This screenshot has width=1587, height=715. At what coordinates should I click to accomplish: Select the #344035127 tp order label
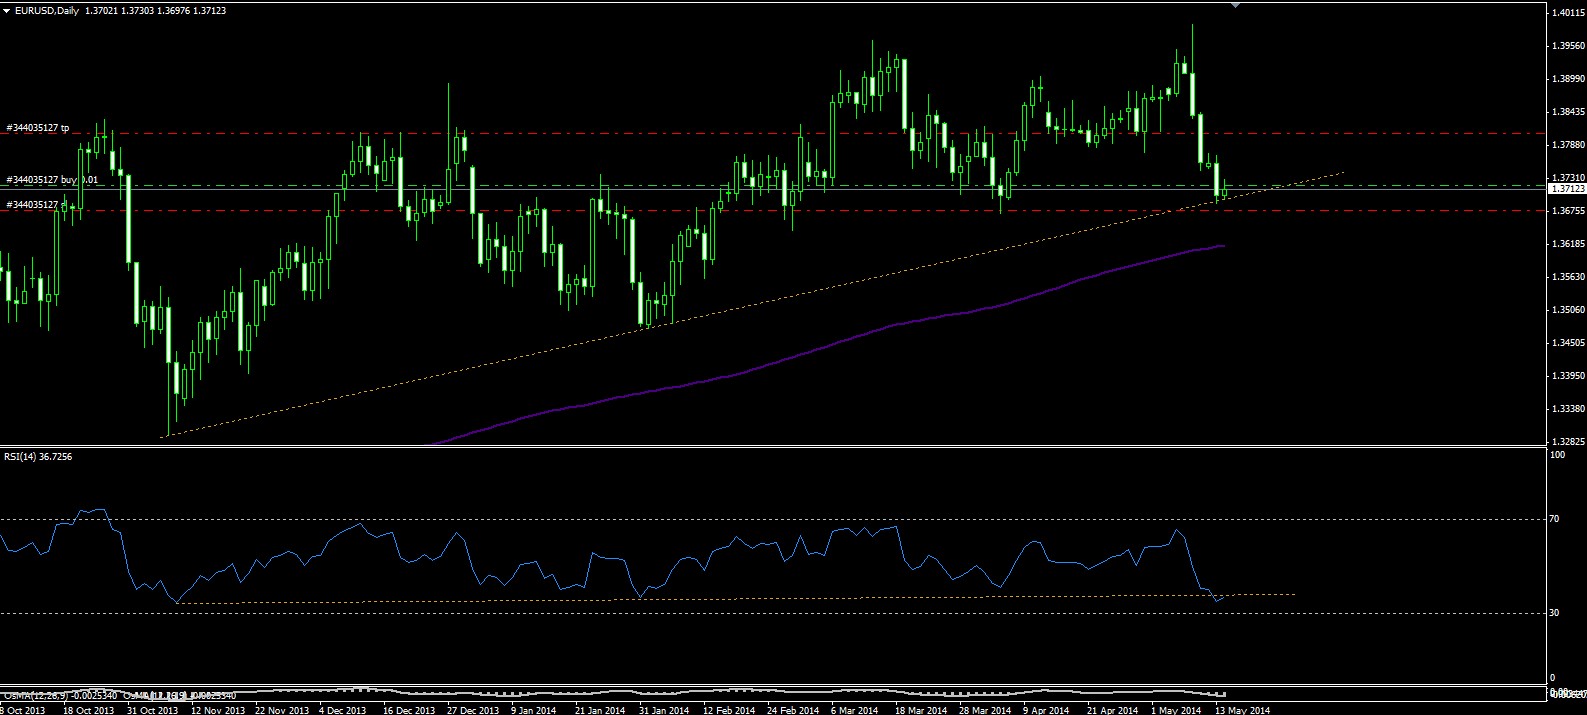(x=38, y=128)
